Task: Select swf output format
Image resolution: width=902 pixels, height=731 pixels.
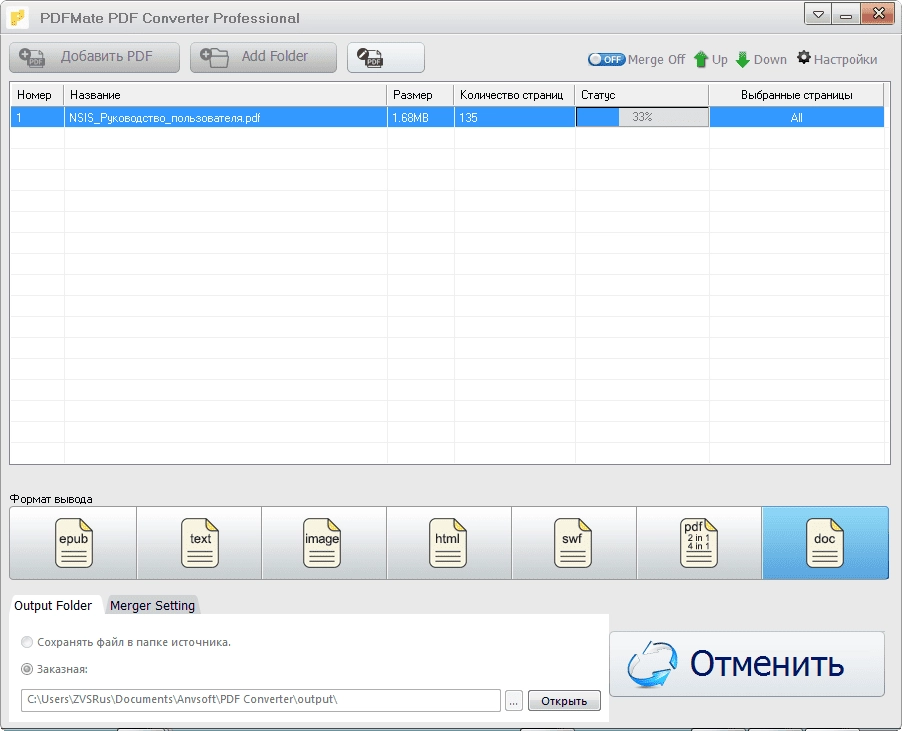Action: [572, 543]
